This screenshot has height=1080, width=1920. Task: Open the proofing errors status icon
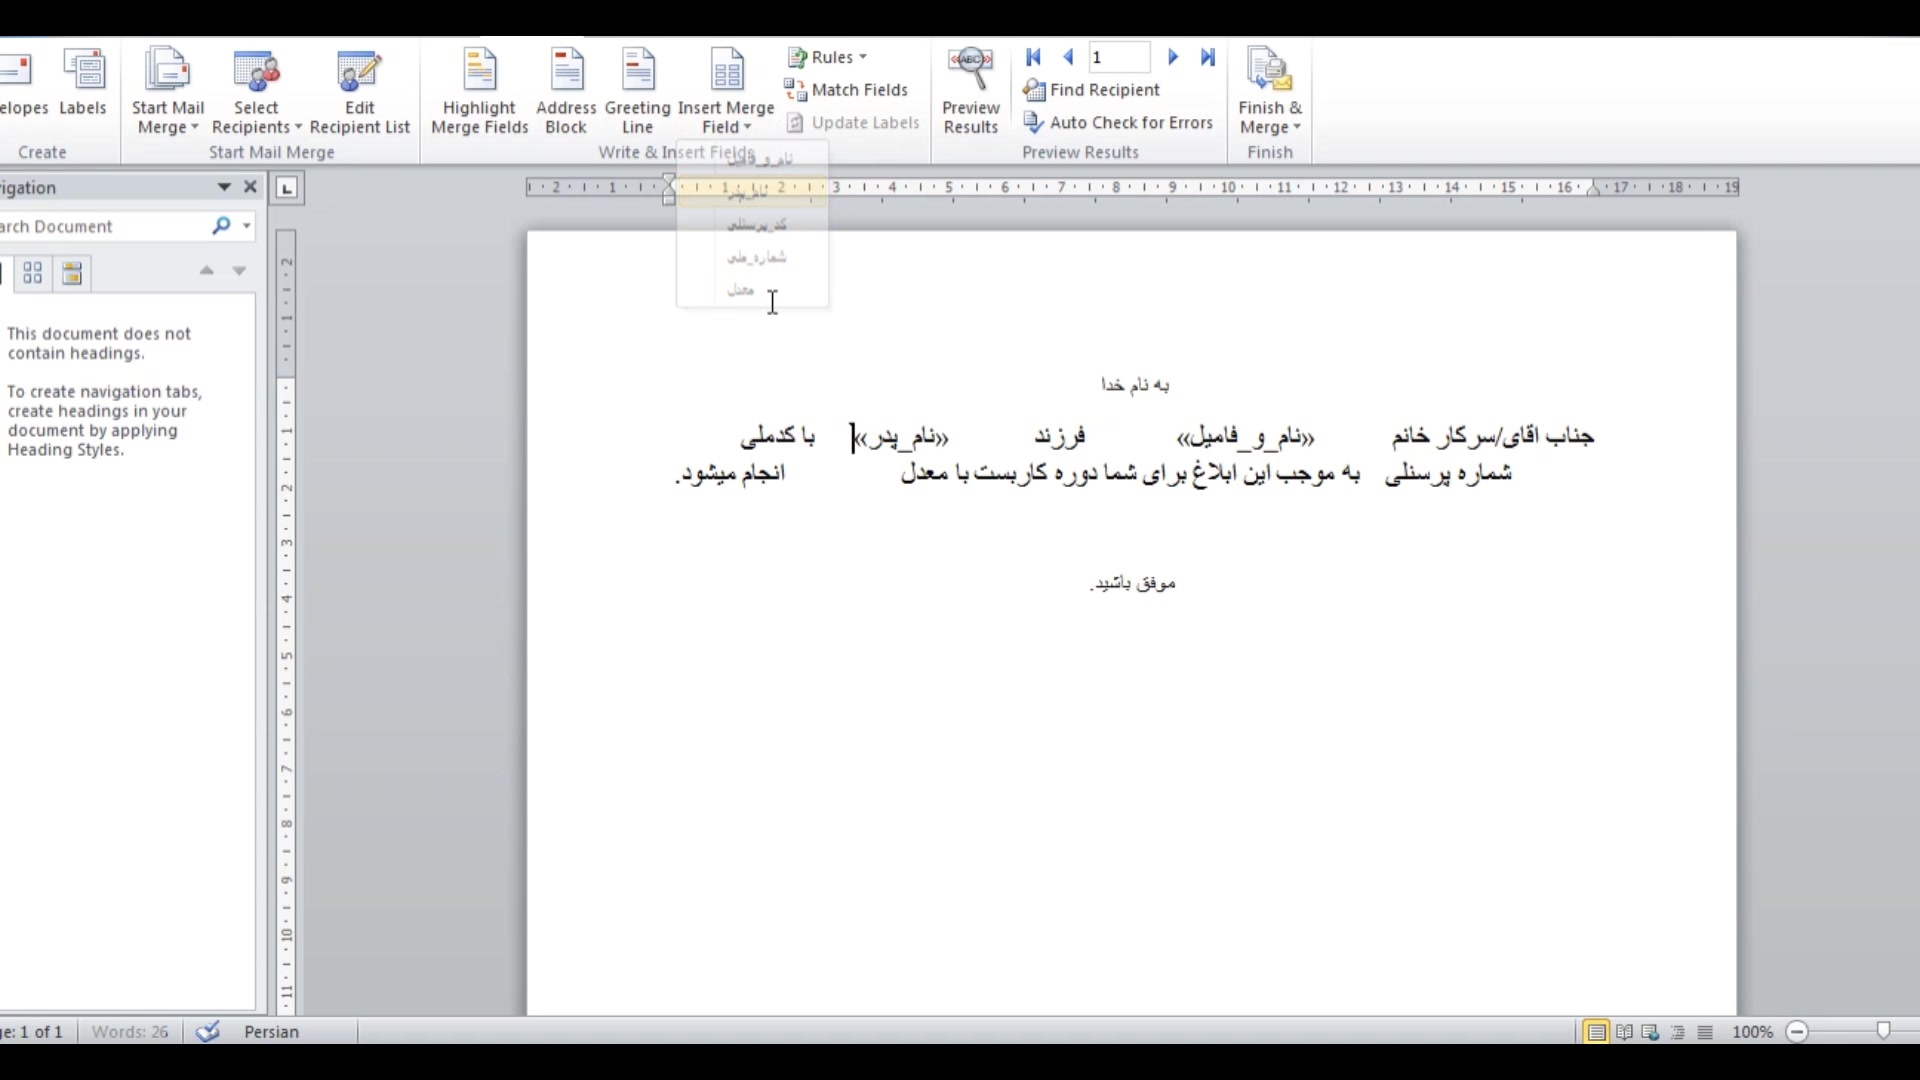click(x=208, y=1031)
